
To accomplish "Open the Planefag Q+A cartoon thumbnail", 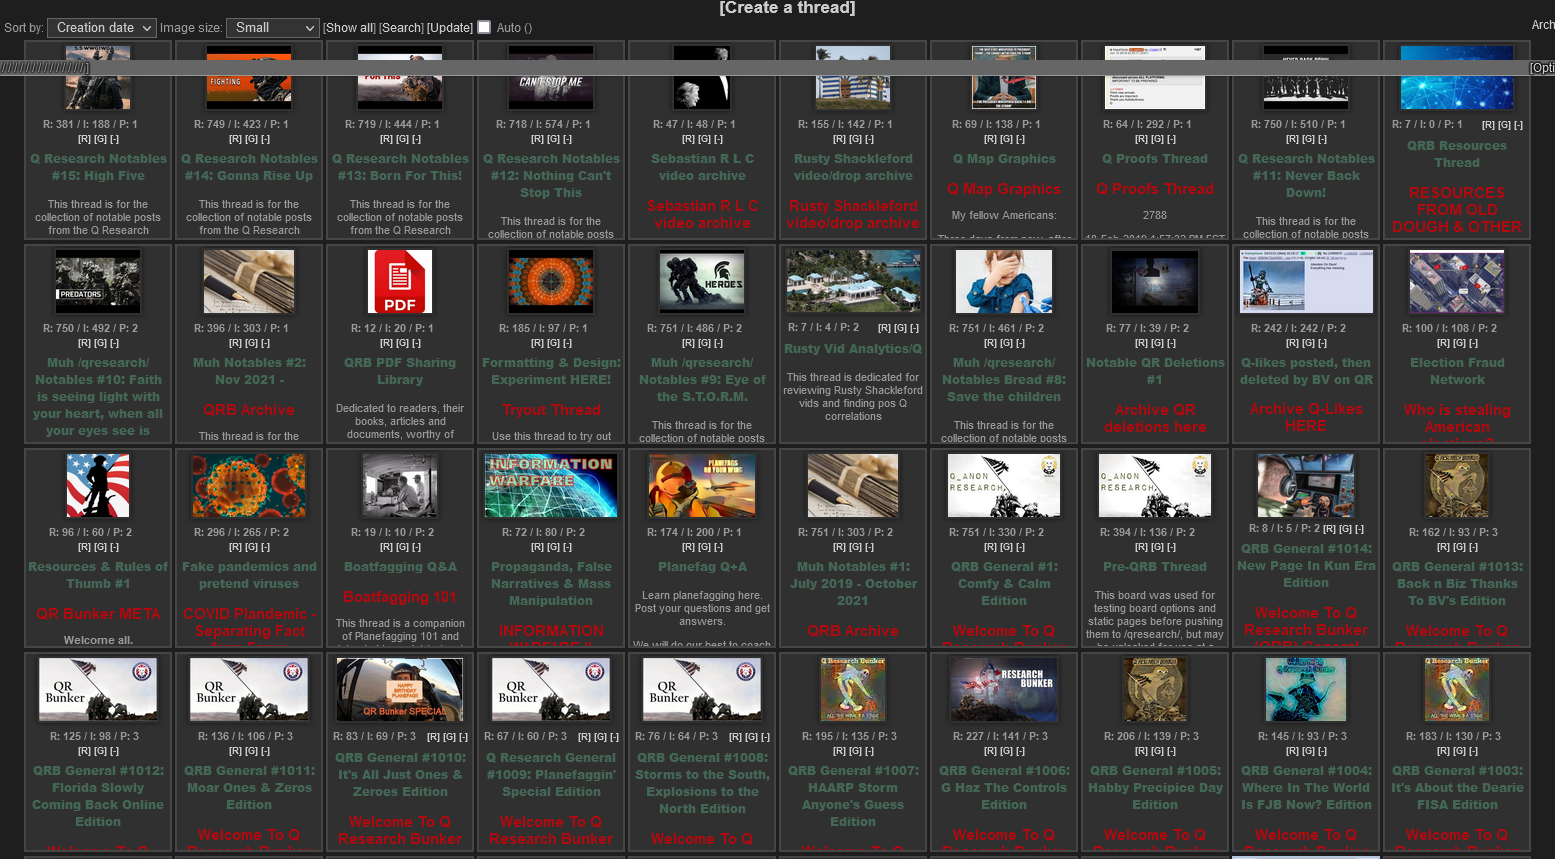I will [702, 486].
